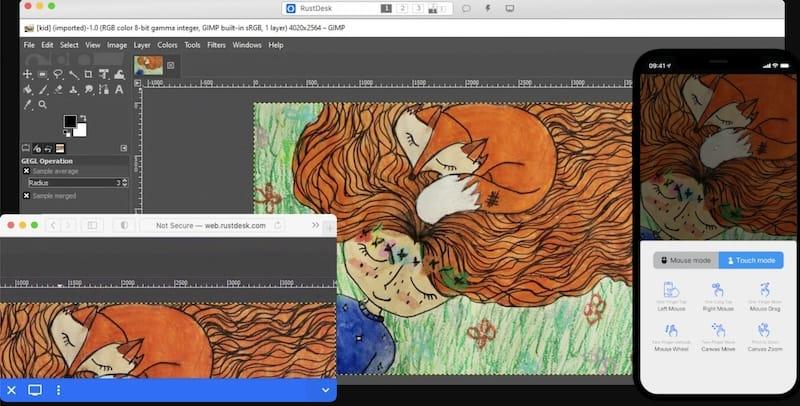Expand the chevron on blue web toolbar

[326, 390]
